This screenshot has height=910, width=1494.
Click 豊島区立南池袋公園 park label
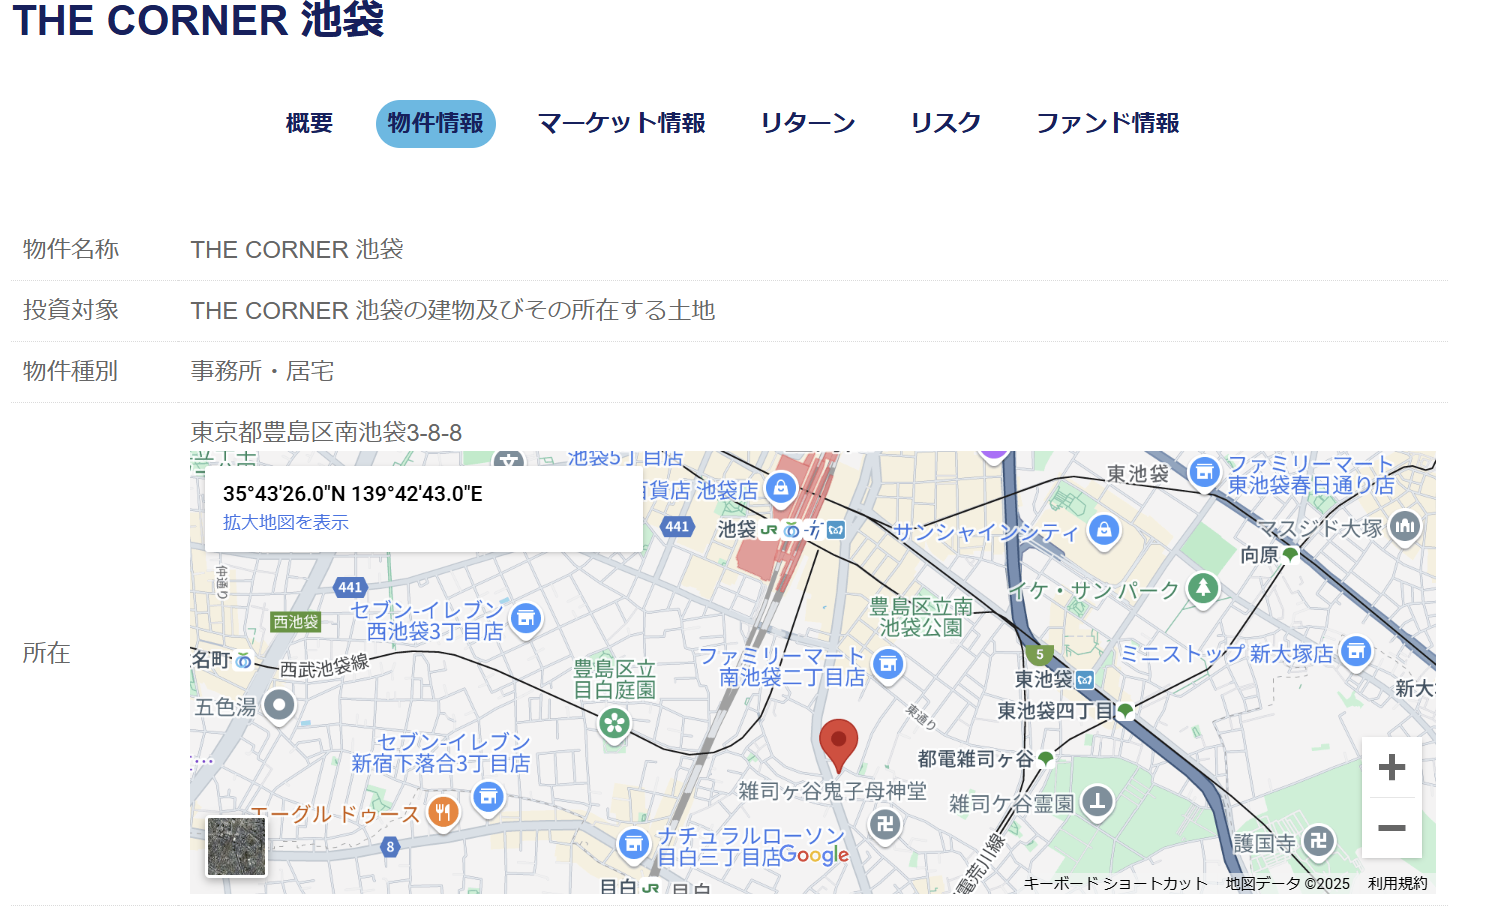coord(921,617)
